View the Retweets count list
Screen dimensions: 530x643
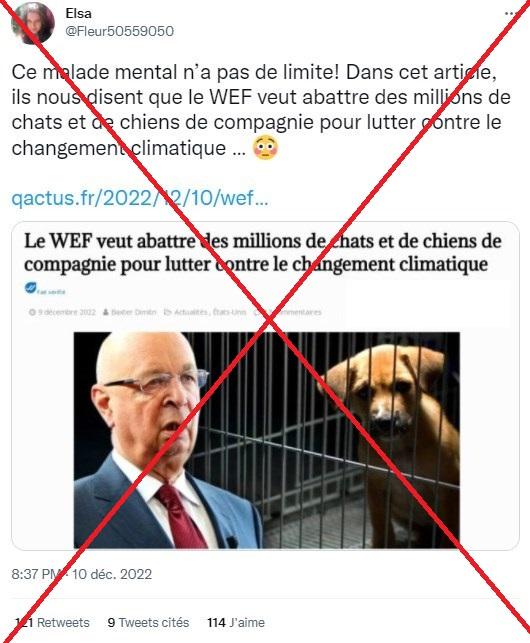click(x=52, y=622)
